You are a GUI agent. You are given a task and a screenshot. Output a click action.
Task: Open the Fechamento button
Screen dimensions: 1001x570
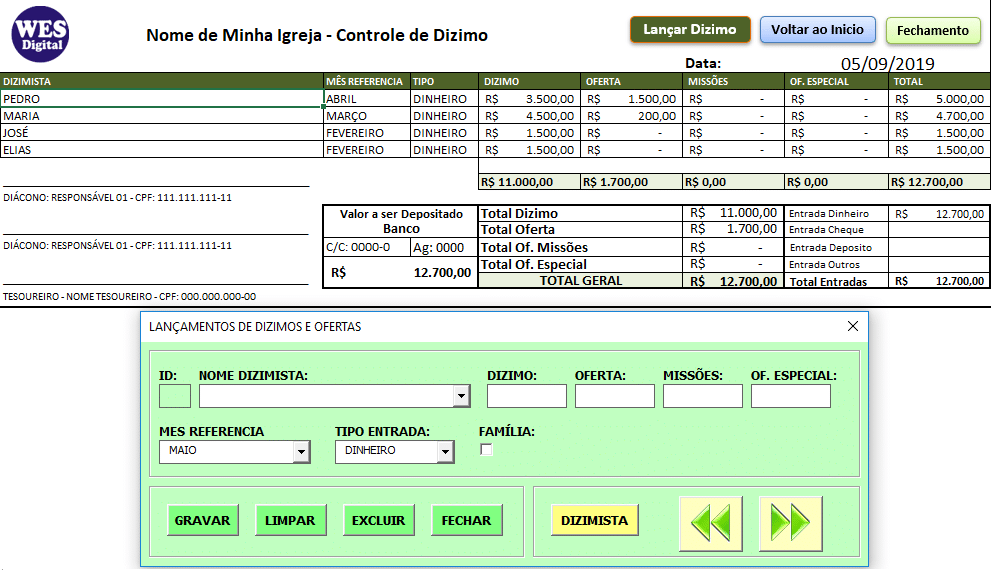[x=933, y=30]
